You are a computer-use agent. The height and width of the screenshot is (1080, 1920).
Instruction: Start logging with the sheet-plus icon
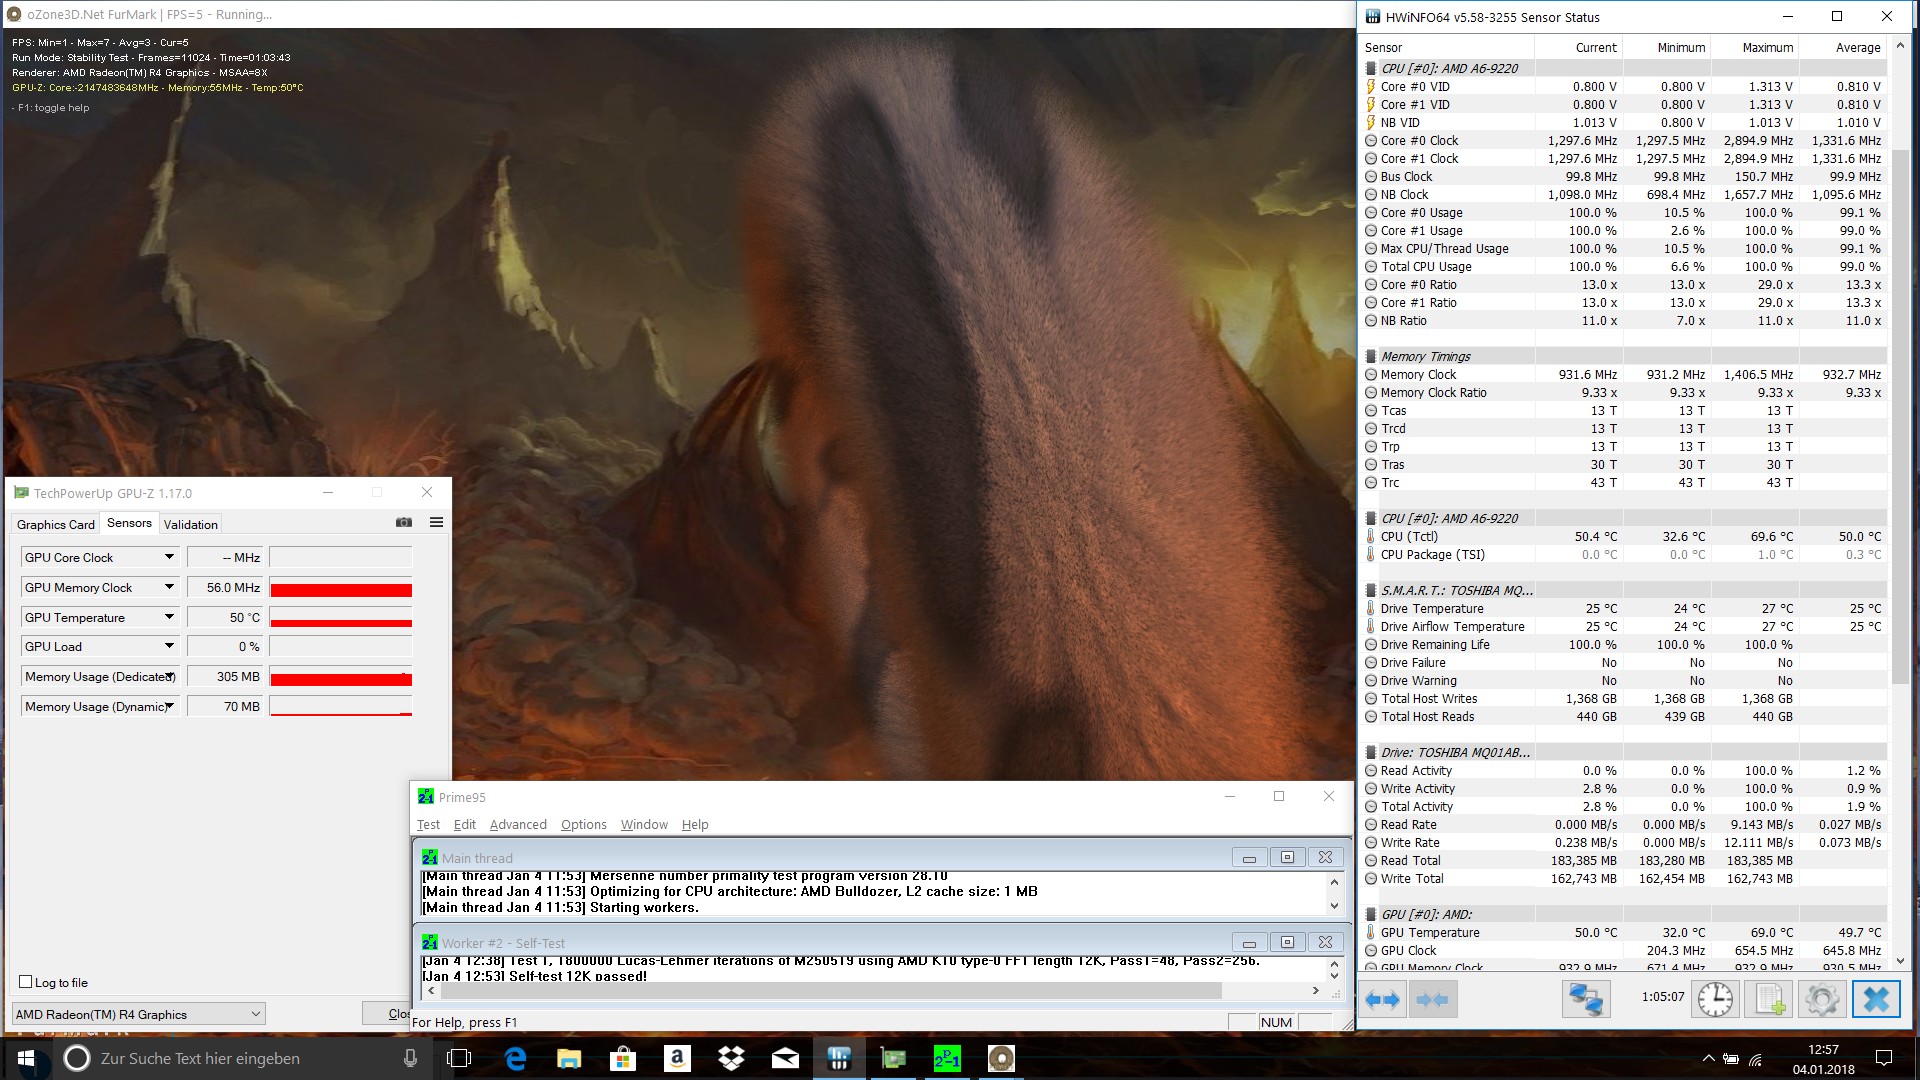(x=1769, y=999)
